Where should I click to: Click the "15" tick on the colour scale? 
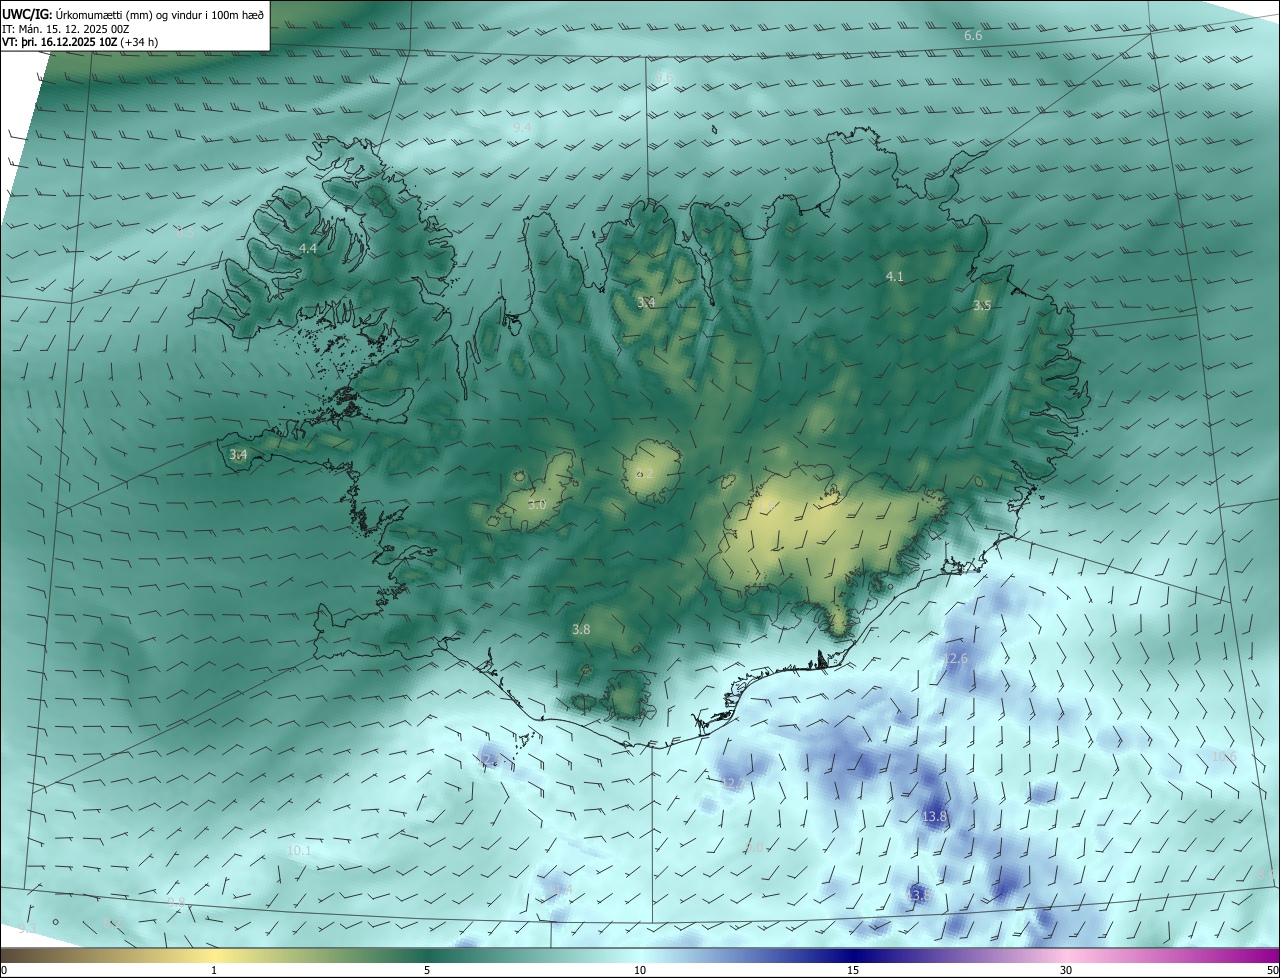coord(853,970)
